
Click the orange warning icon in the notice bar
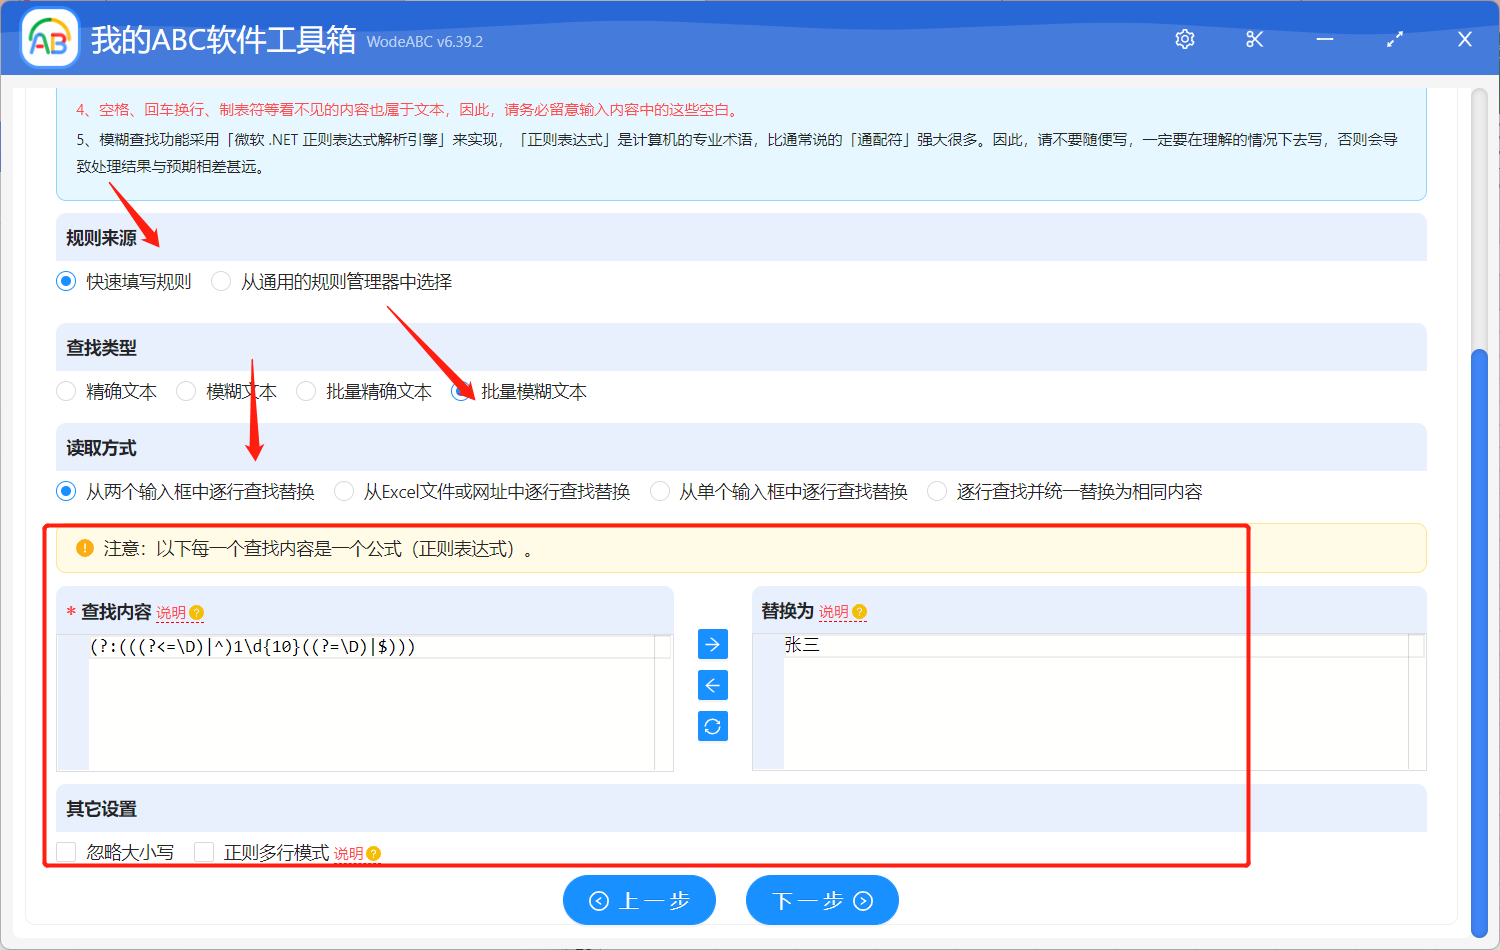[85, 547]
